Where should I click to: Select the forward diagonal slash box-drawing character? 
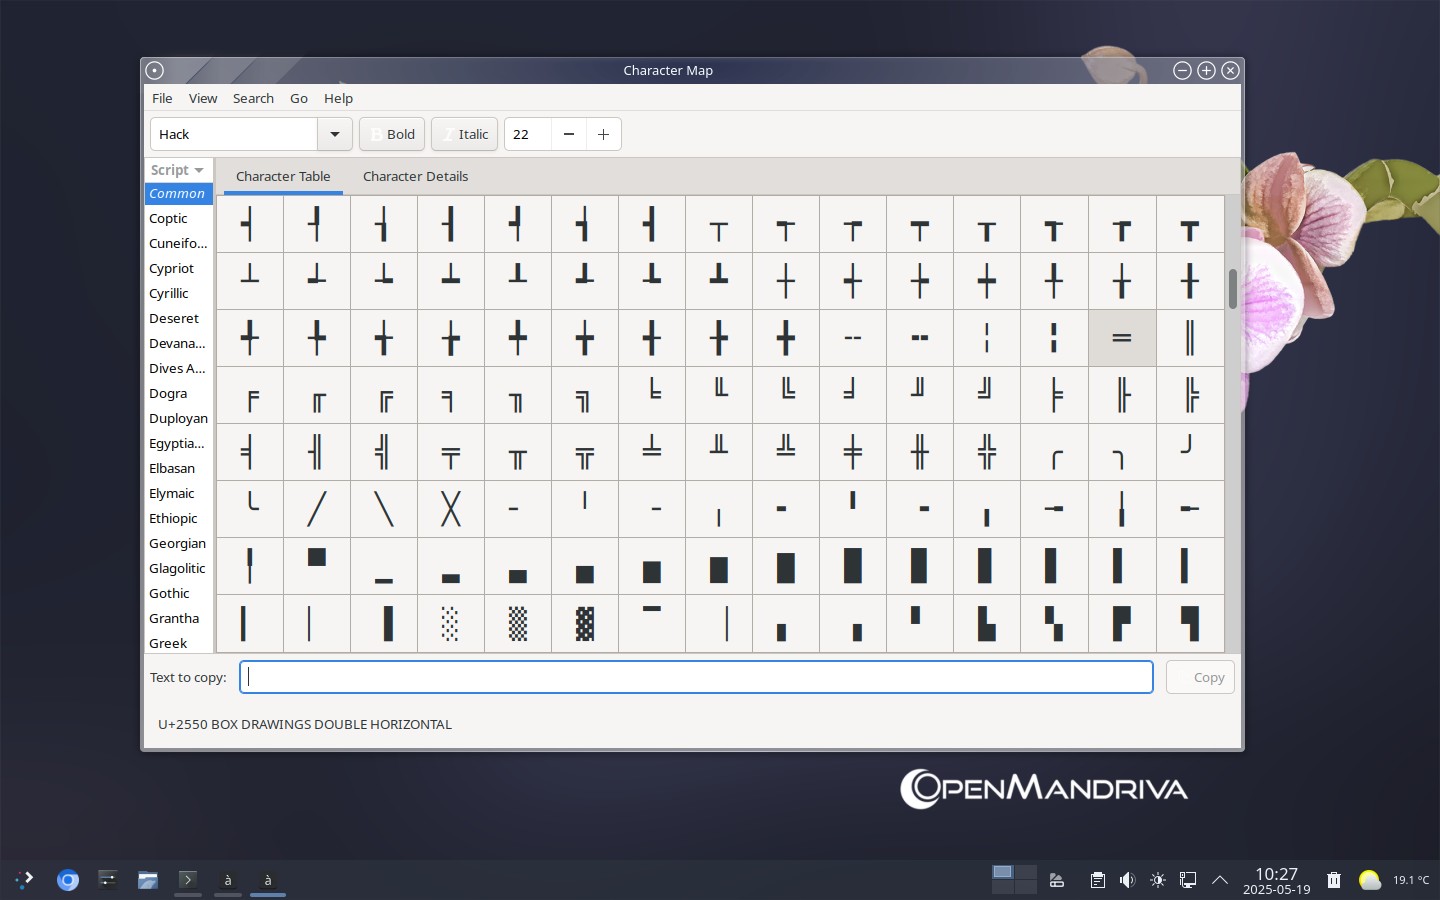pyautogui.click(x=317, y=509)
